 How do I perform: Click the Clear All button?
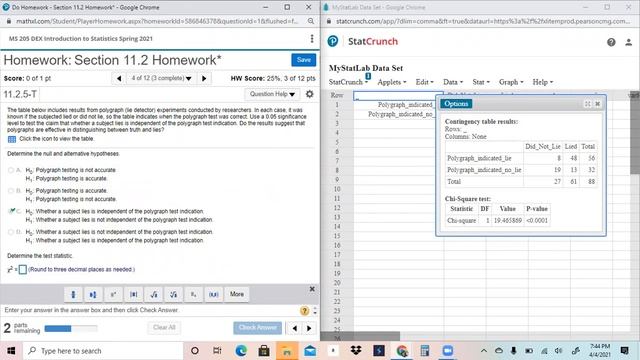click(x=164, y=328)
